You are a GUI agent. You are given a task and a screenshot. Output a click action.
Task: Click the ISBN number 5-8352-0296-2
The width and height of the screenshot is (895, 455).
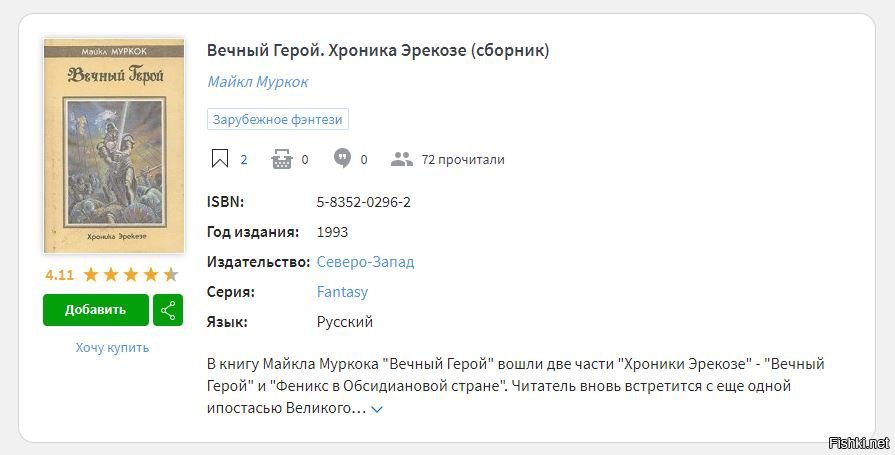pos(364,202)
